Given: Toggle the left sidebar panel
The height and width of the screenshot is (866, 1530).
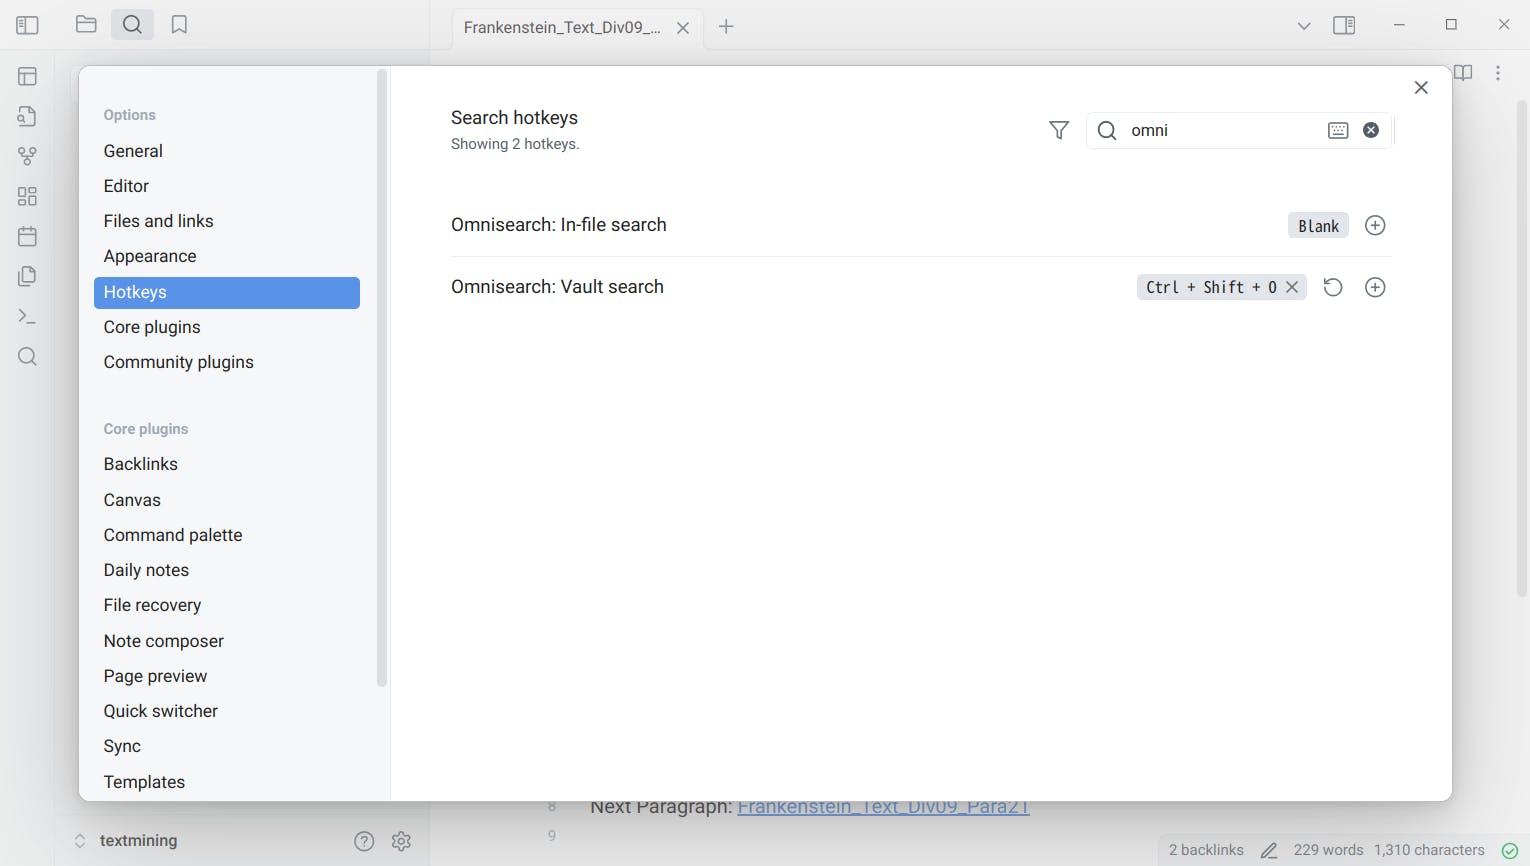Looking at the screenshot, I should click(x=27, y=25).
